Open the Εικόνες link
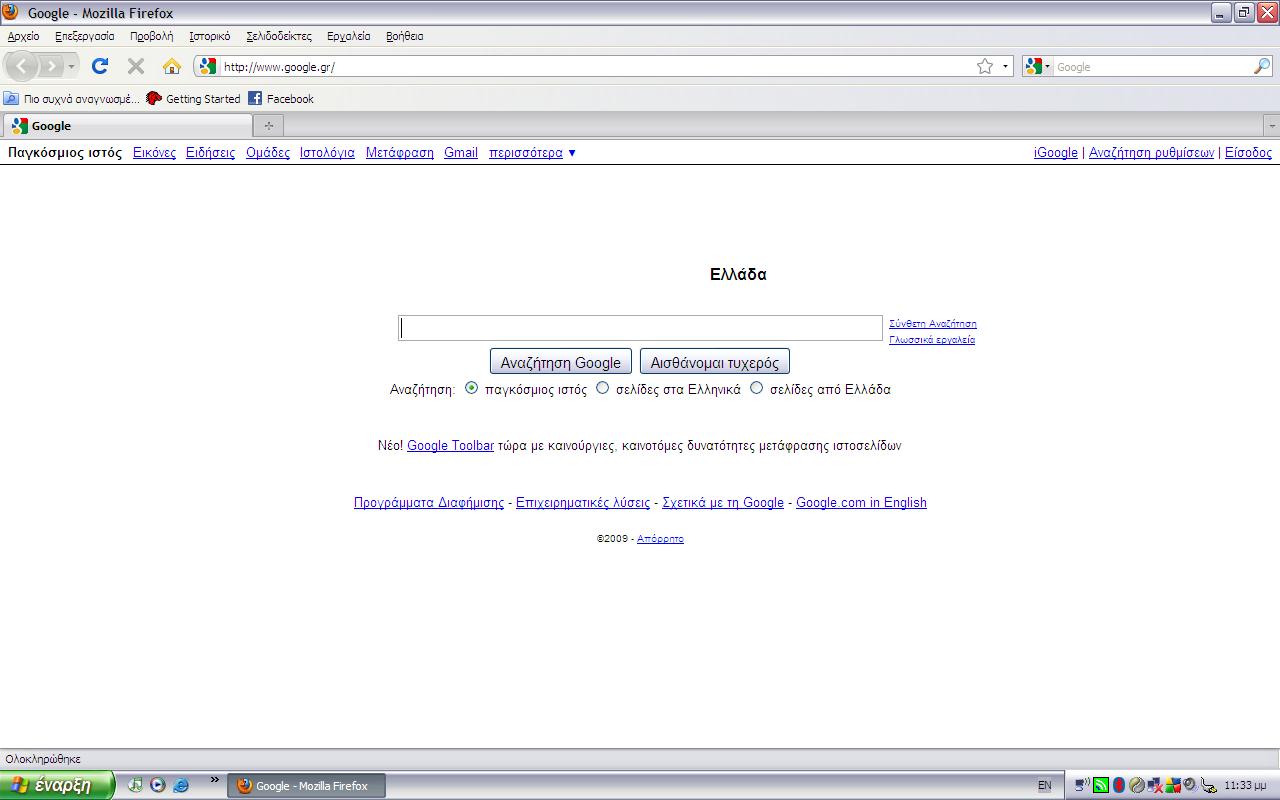The image size is (1280, 800). coord(154,153)
